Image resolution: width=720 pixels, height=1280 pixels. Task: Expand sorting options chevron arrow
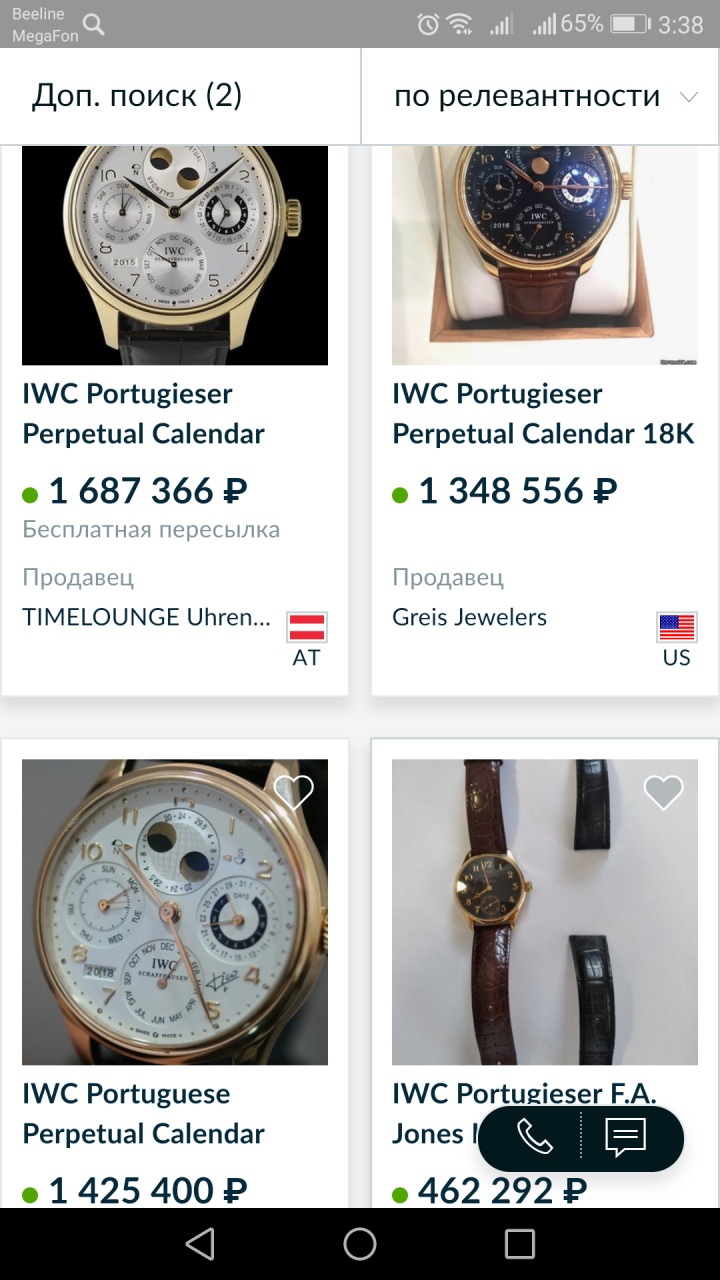click(x=688, y=97)
